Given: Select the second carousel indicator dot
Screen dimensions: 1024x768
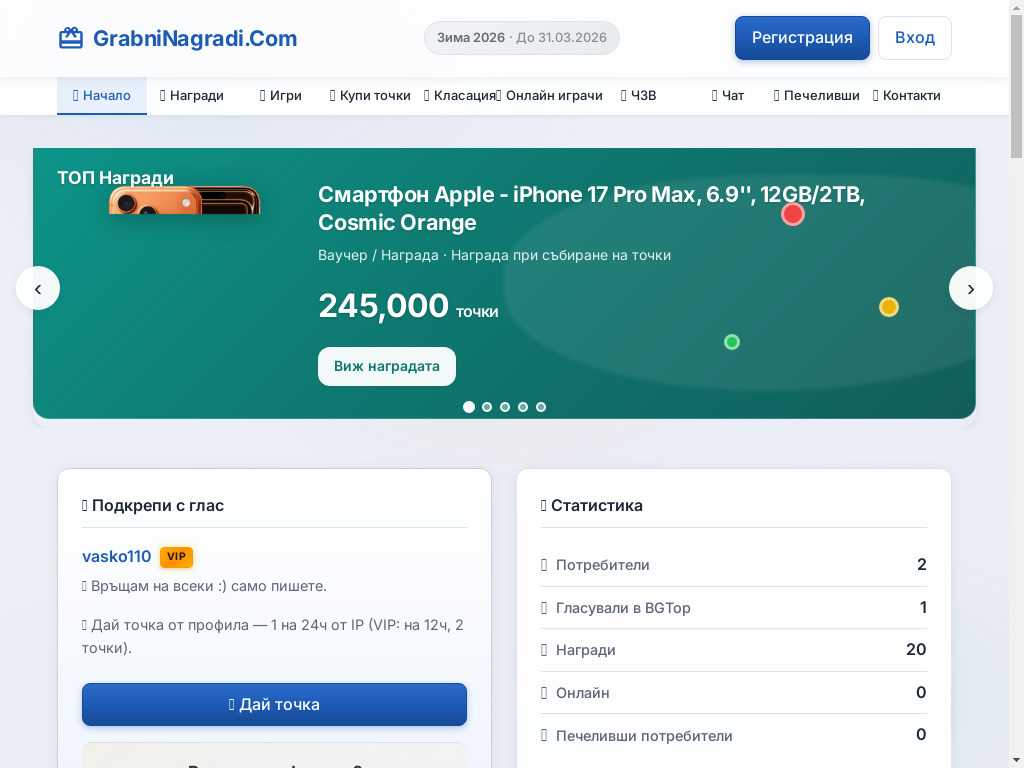Looking at the screenshot, I should (487, 407).
